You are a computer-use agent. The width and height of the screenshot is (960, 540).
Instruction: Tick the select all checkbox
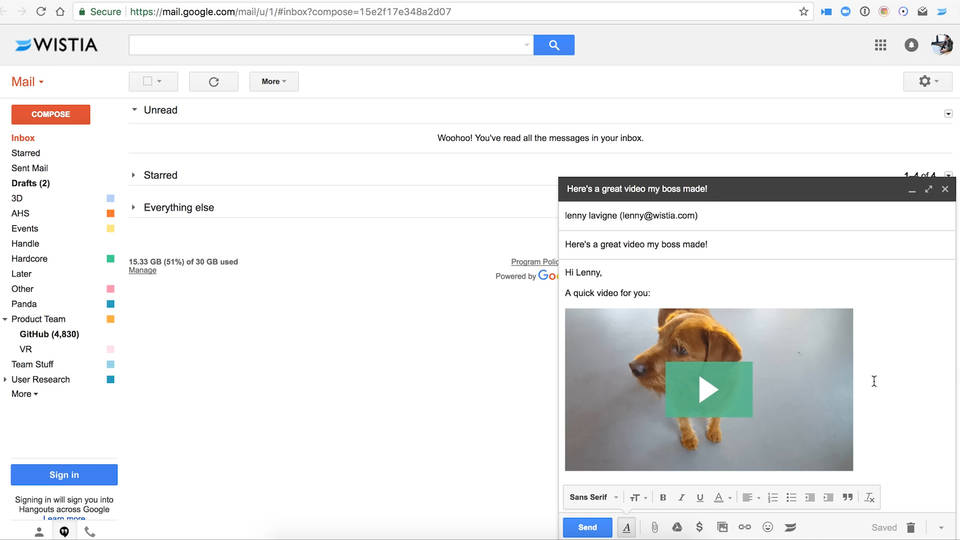pos(147,81)
